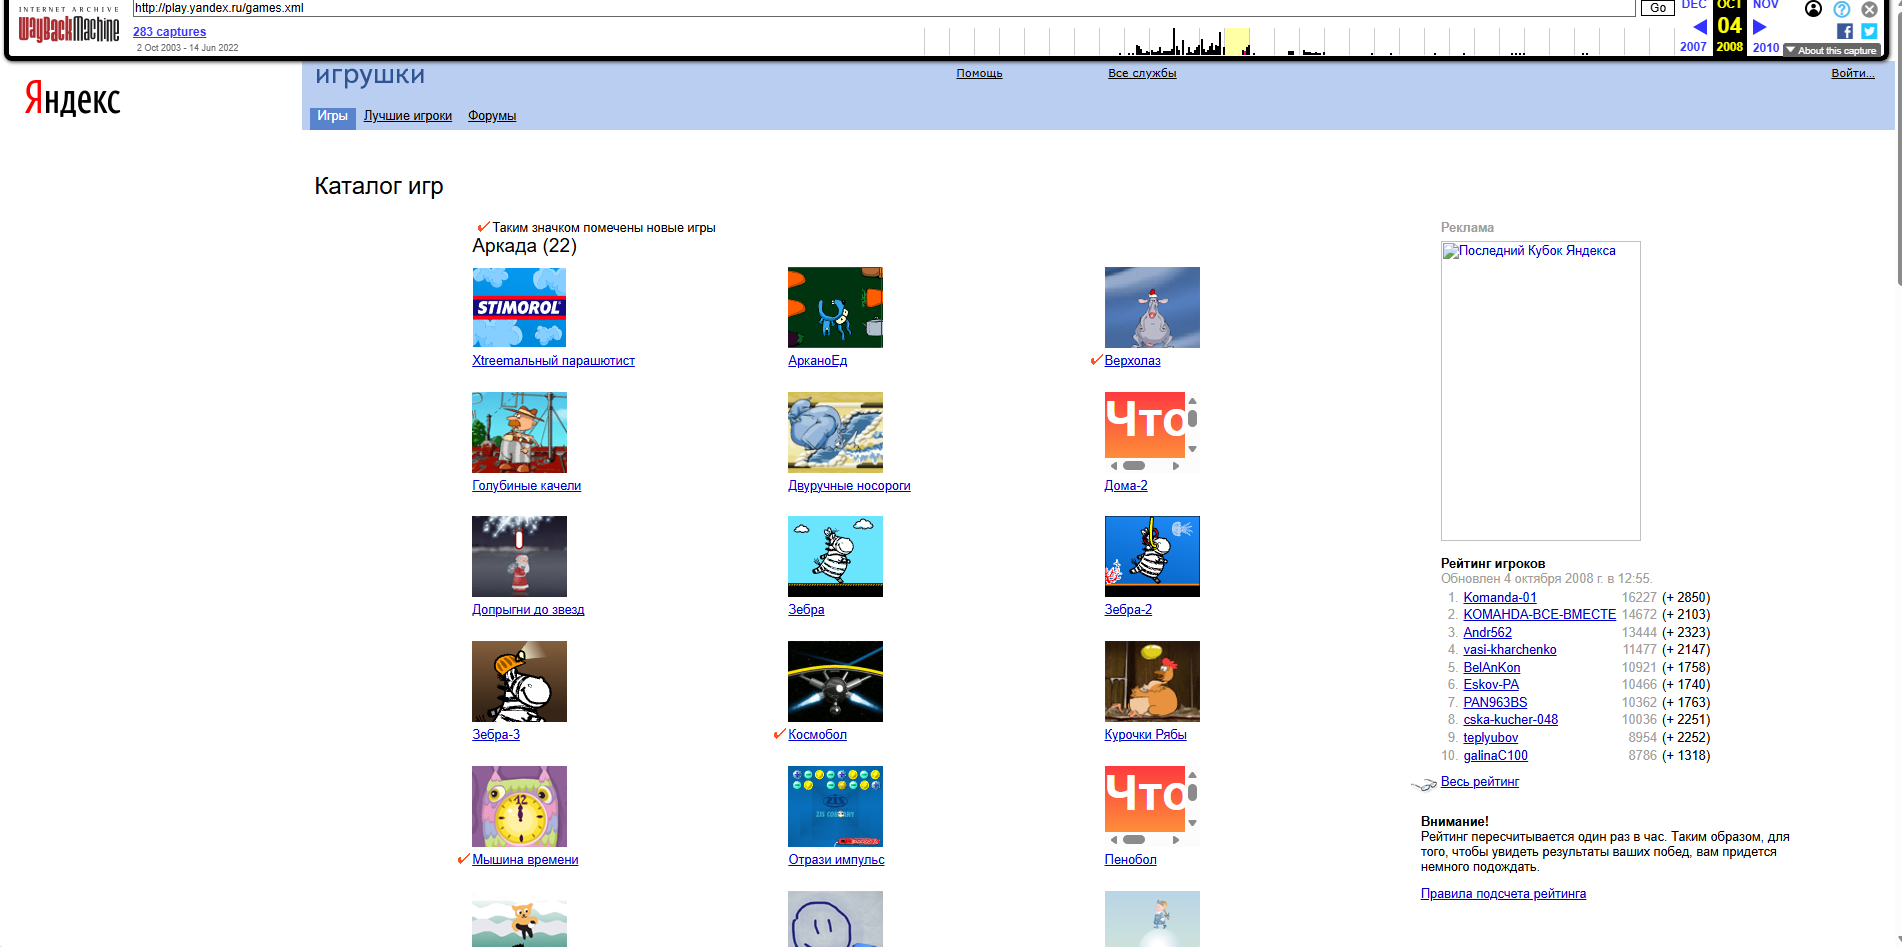This screenshot has width=1902, height=947.
Task: Open the Форумы tab
Action: 492,116
